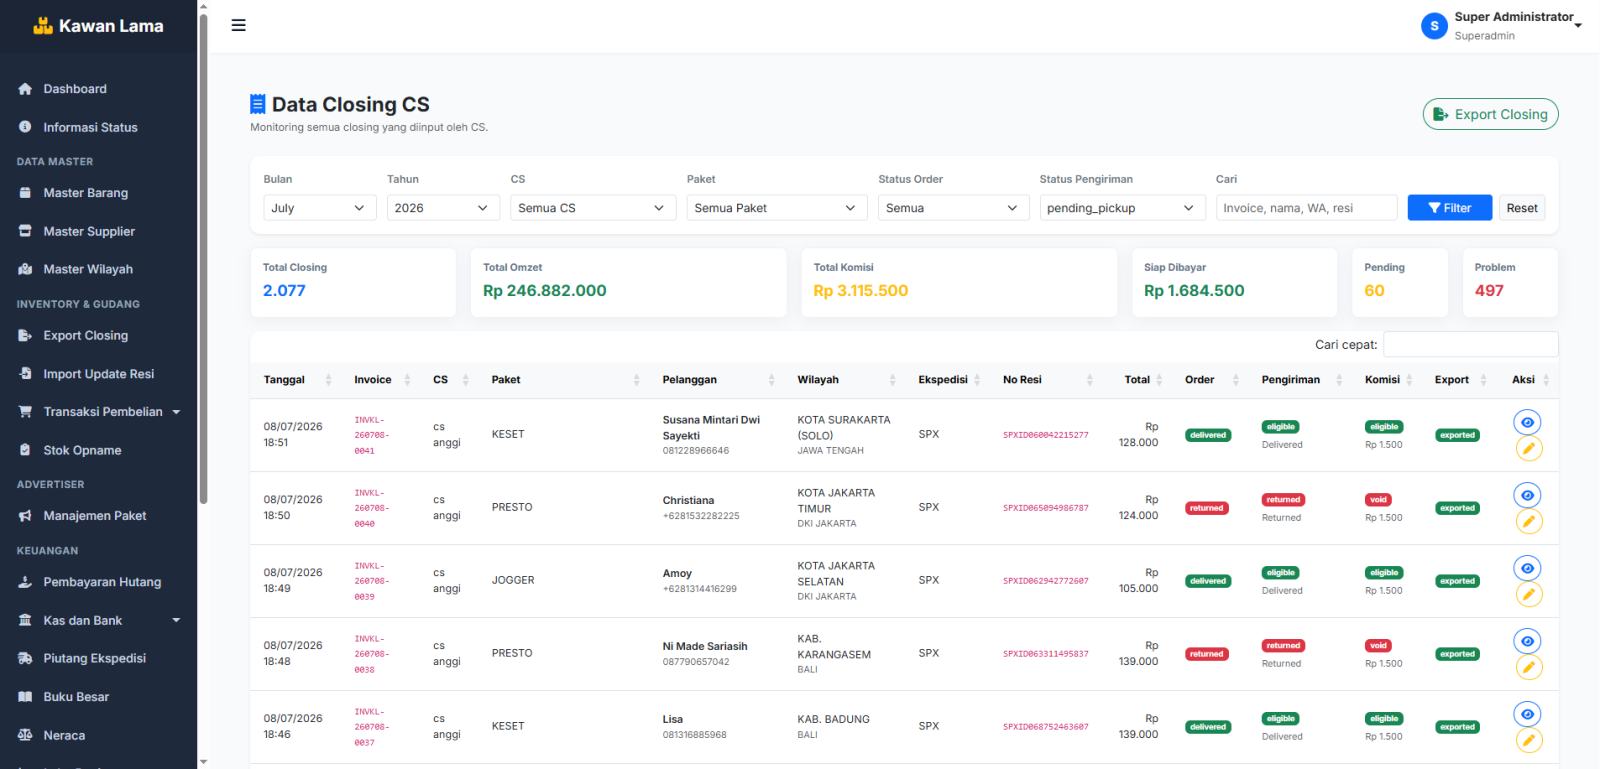This screenshot has width=1600, height=769.
Task: View Lisa's order using the eye icon
Action: pyautogui.click(x=1527, y=714)
